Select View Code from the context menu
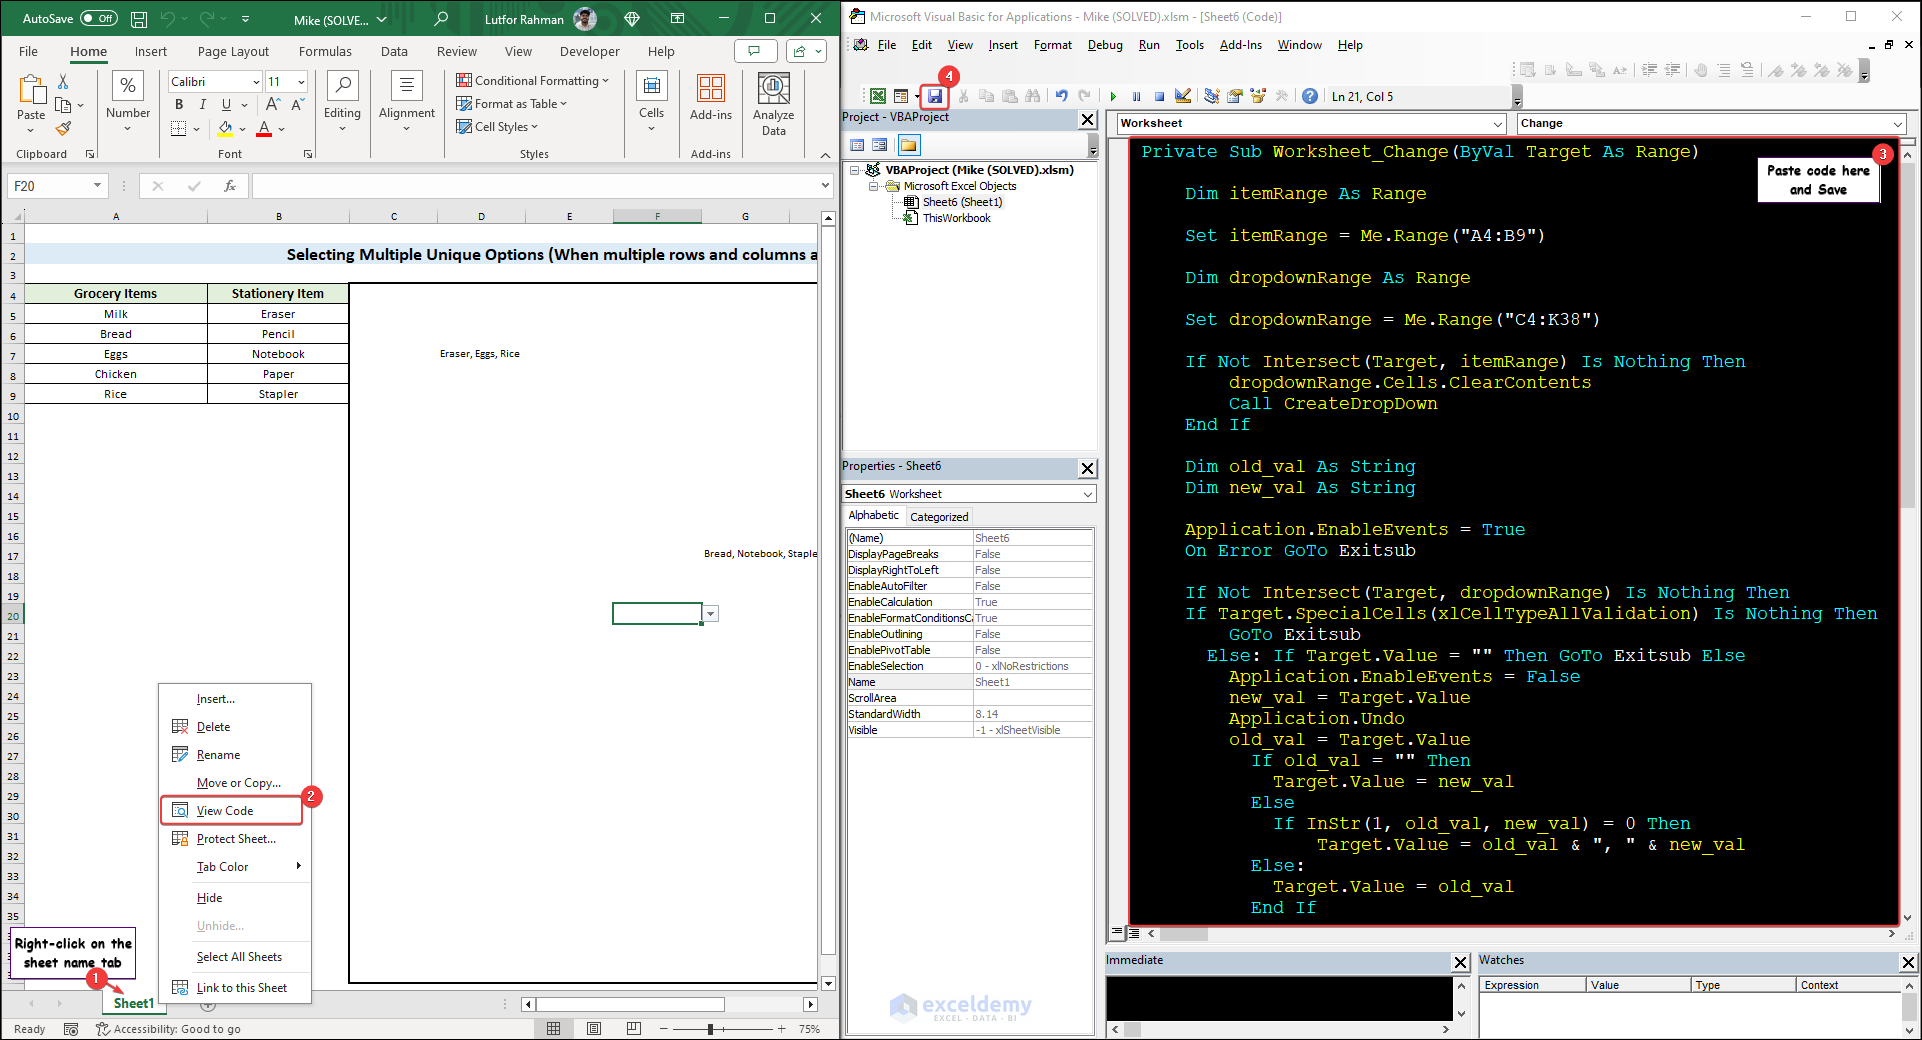Image resolution: width=1922 pixels, height=1040 pixels. 225,811
